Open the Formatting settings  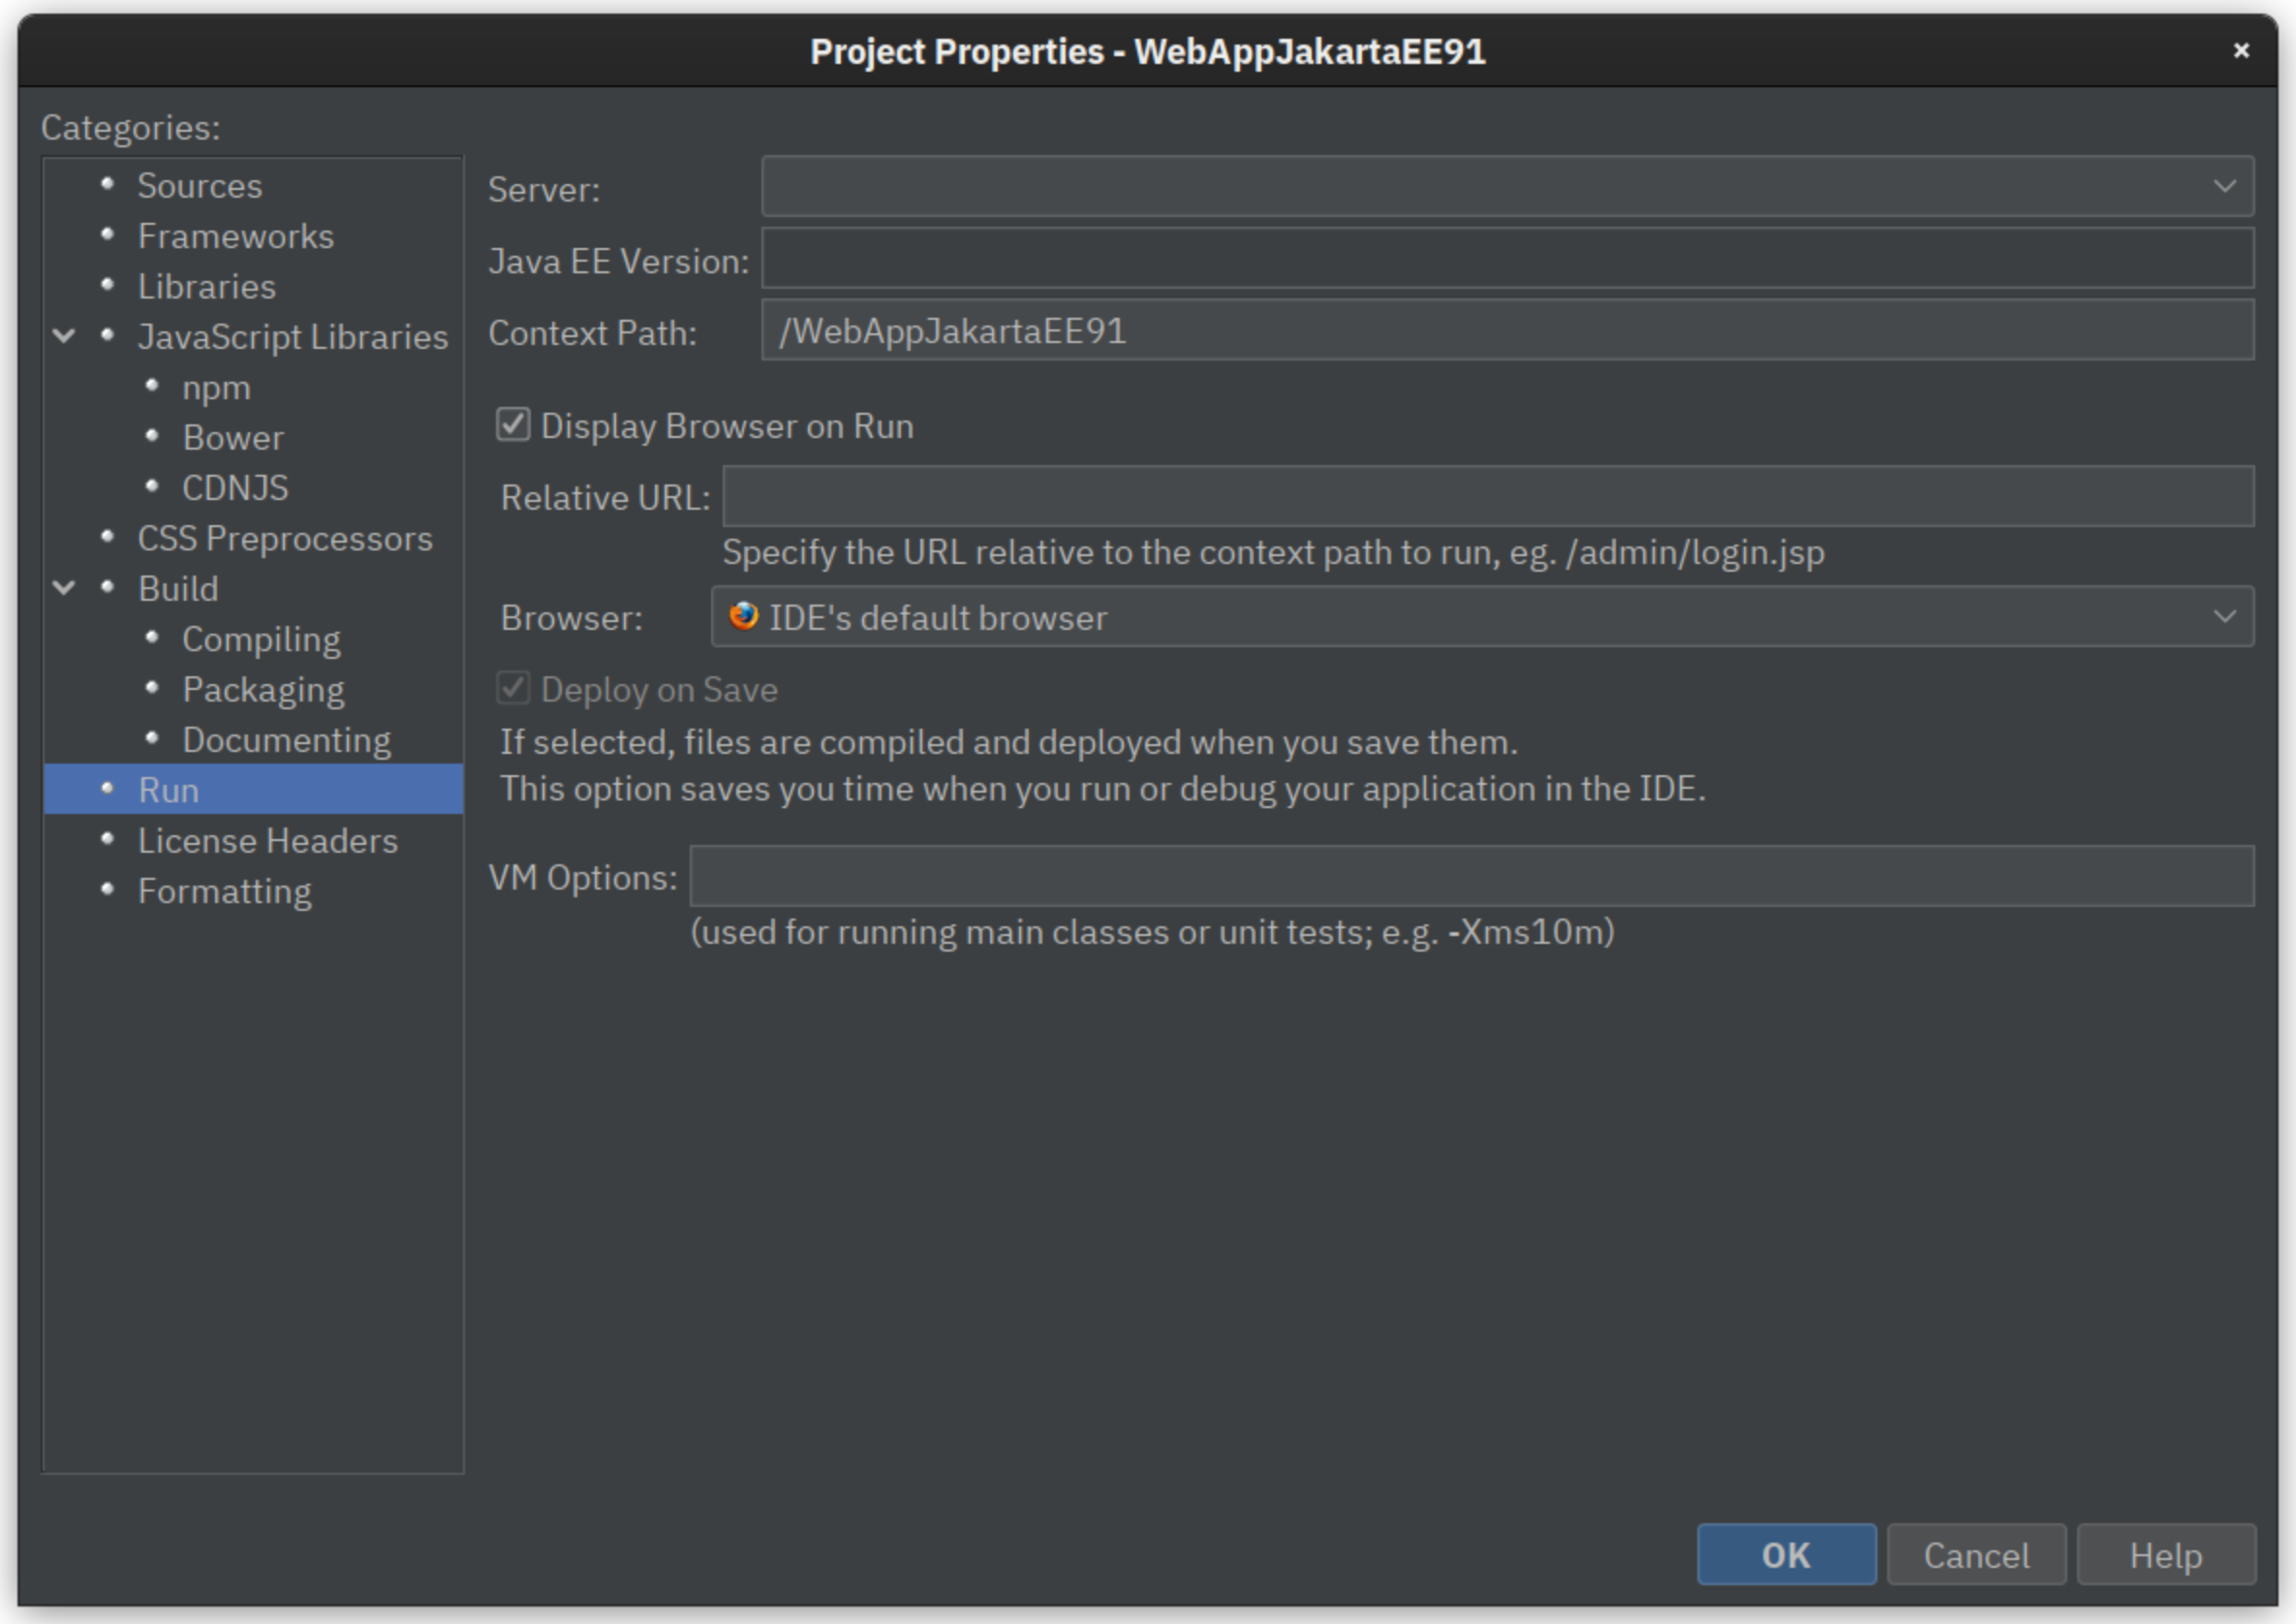(x=224, y=891)
